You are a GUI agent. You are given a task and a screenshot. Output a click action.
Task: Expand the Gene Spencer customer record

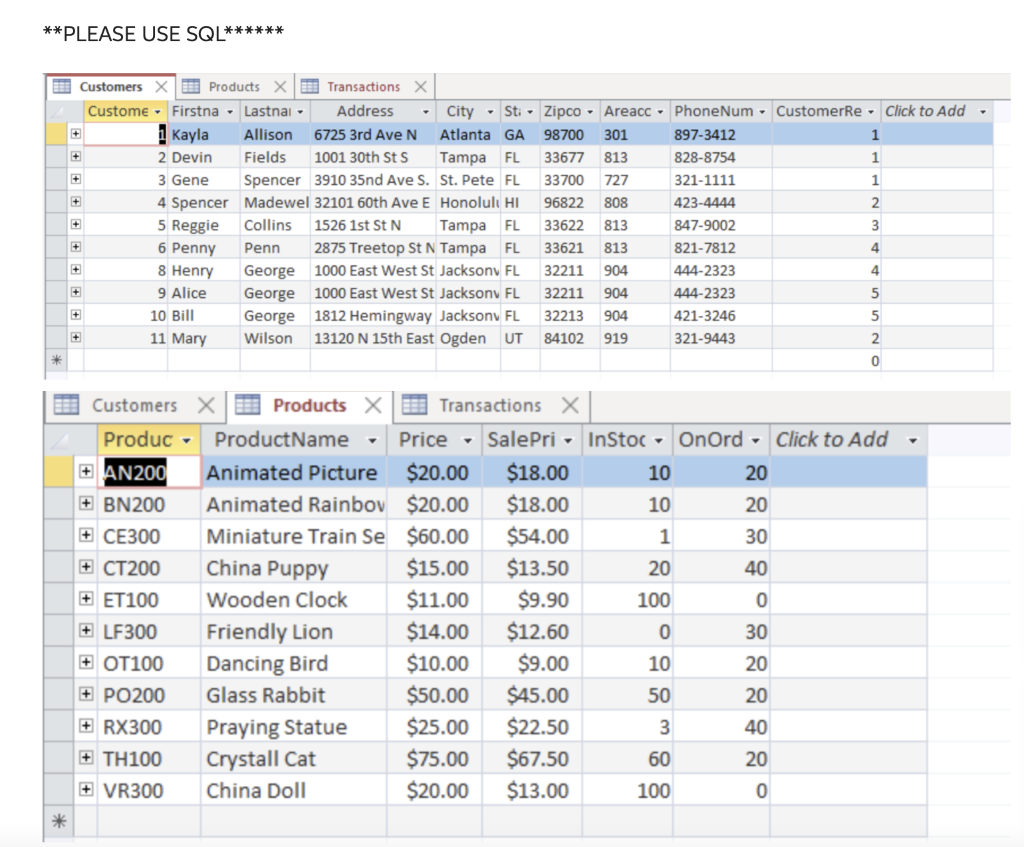pos(76,179)
